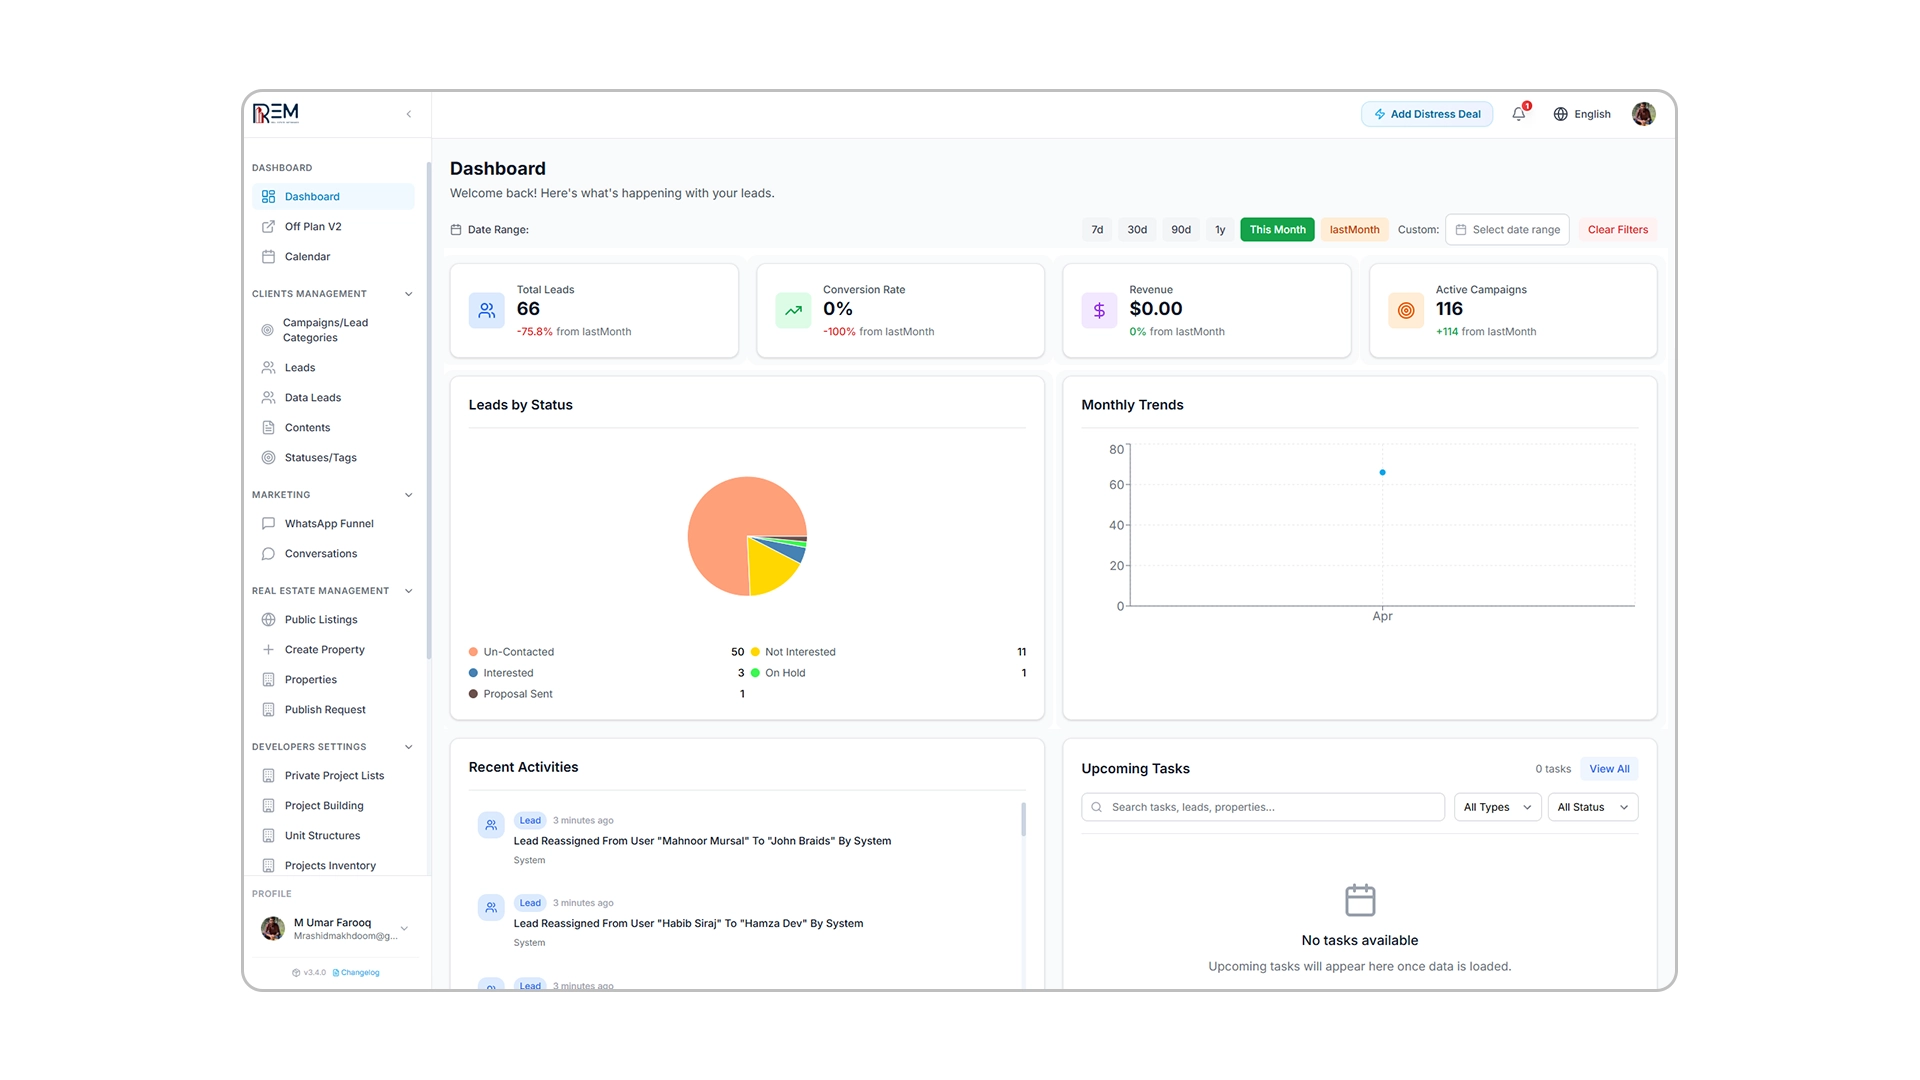Click the globe language icon
The image size is (1920, 1080).
tap(1560, 114)
